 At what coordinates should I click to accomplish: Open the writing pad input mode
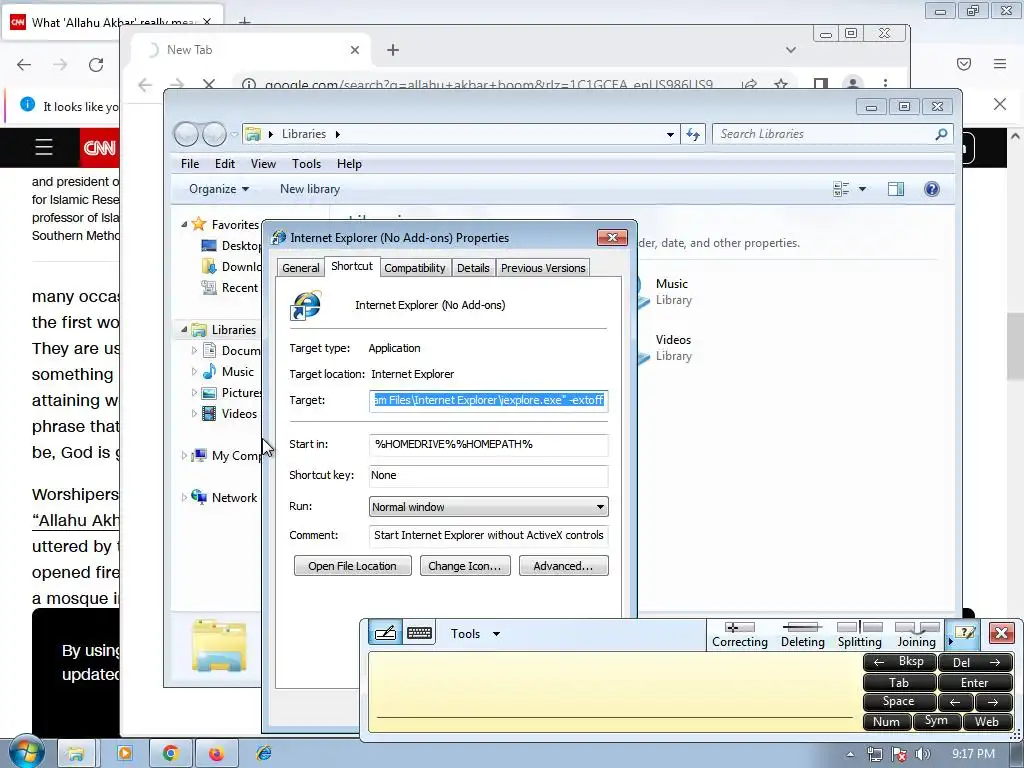(385, 633)
